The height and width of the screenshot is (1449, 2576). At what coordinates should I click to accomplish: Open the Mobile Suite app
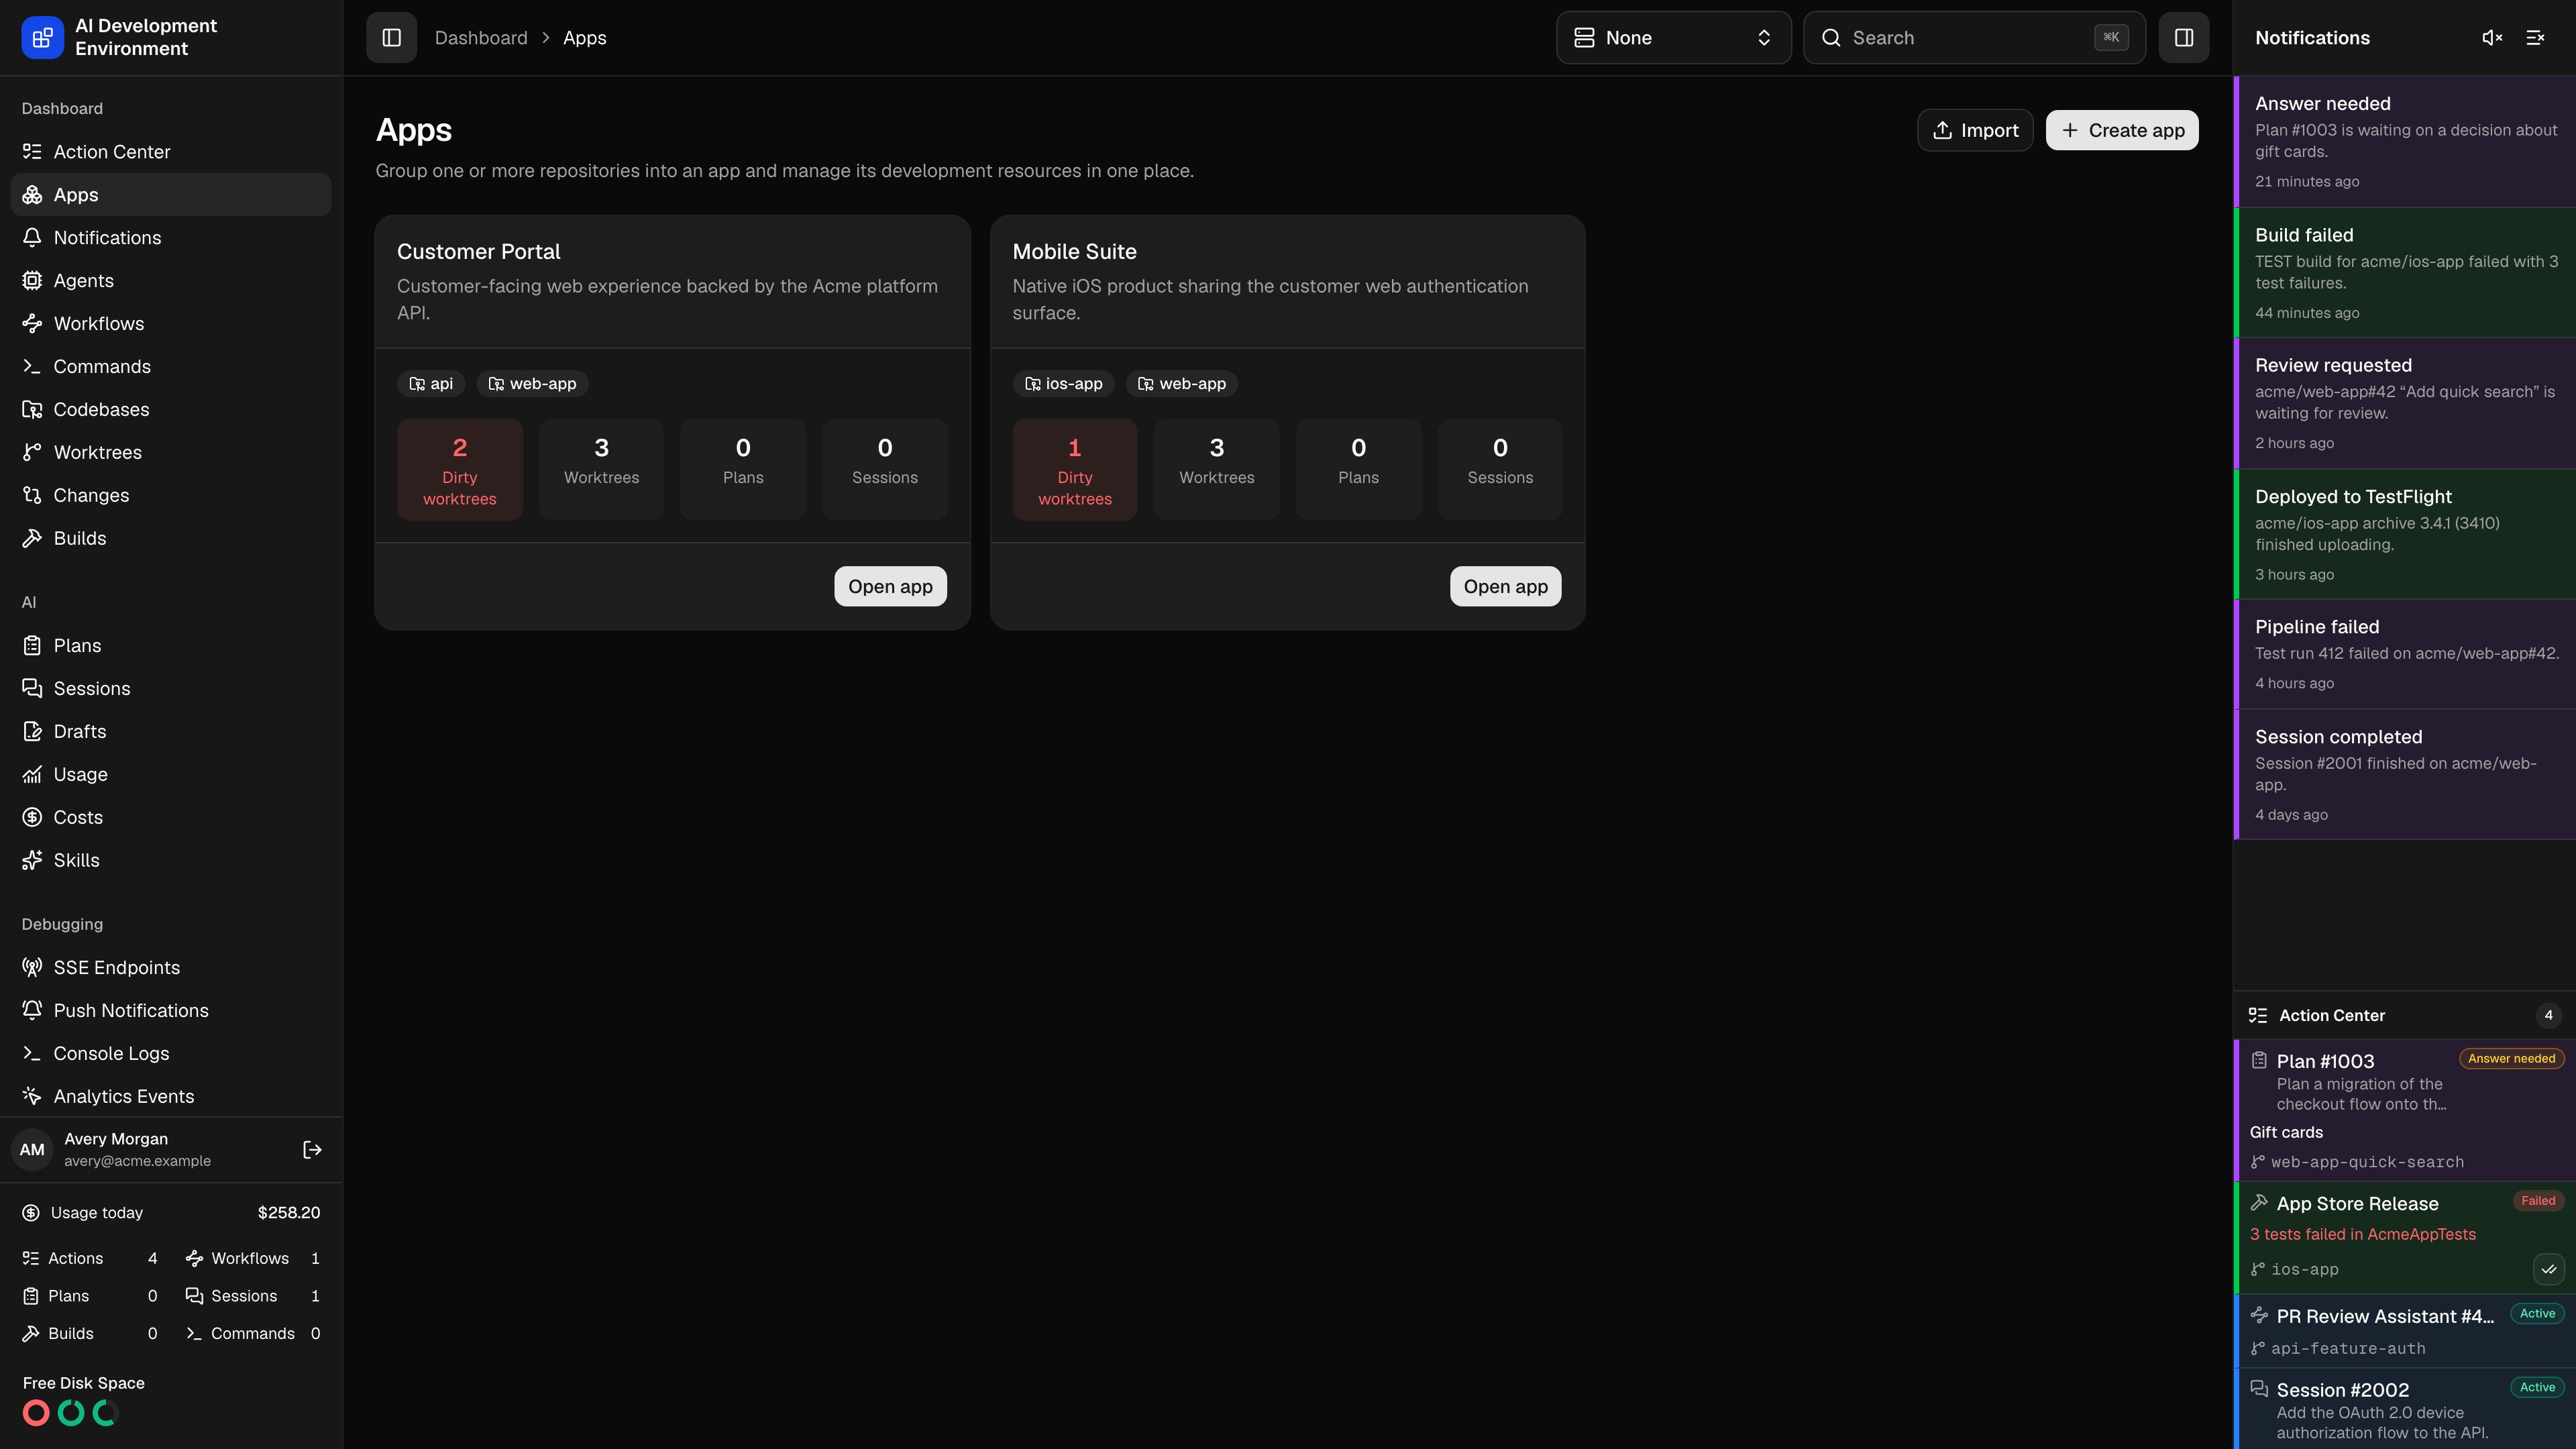pyautogui.click(x=1505, y=586)
